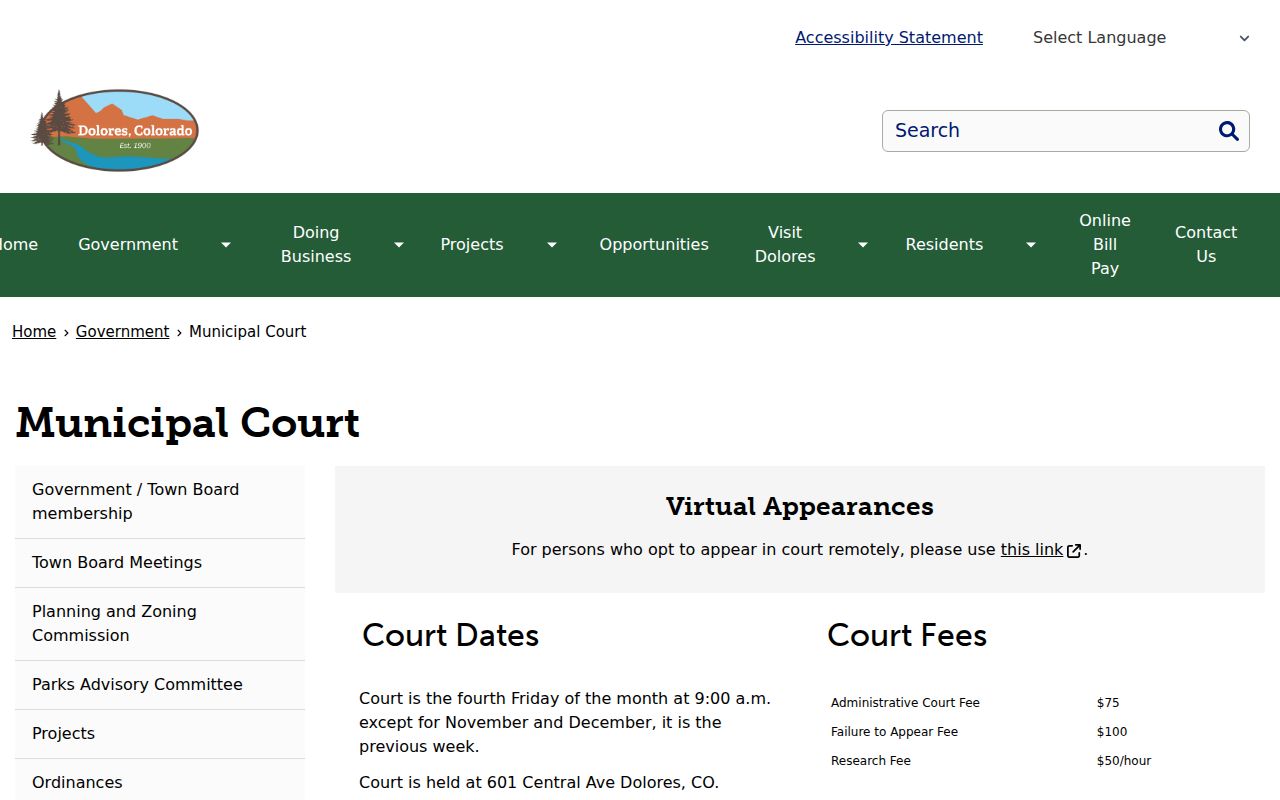
Task: Open the Doing Business nav item
Action: point(316,244)
